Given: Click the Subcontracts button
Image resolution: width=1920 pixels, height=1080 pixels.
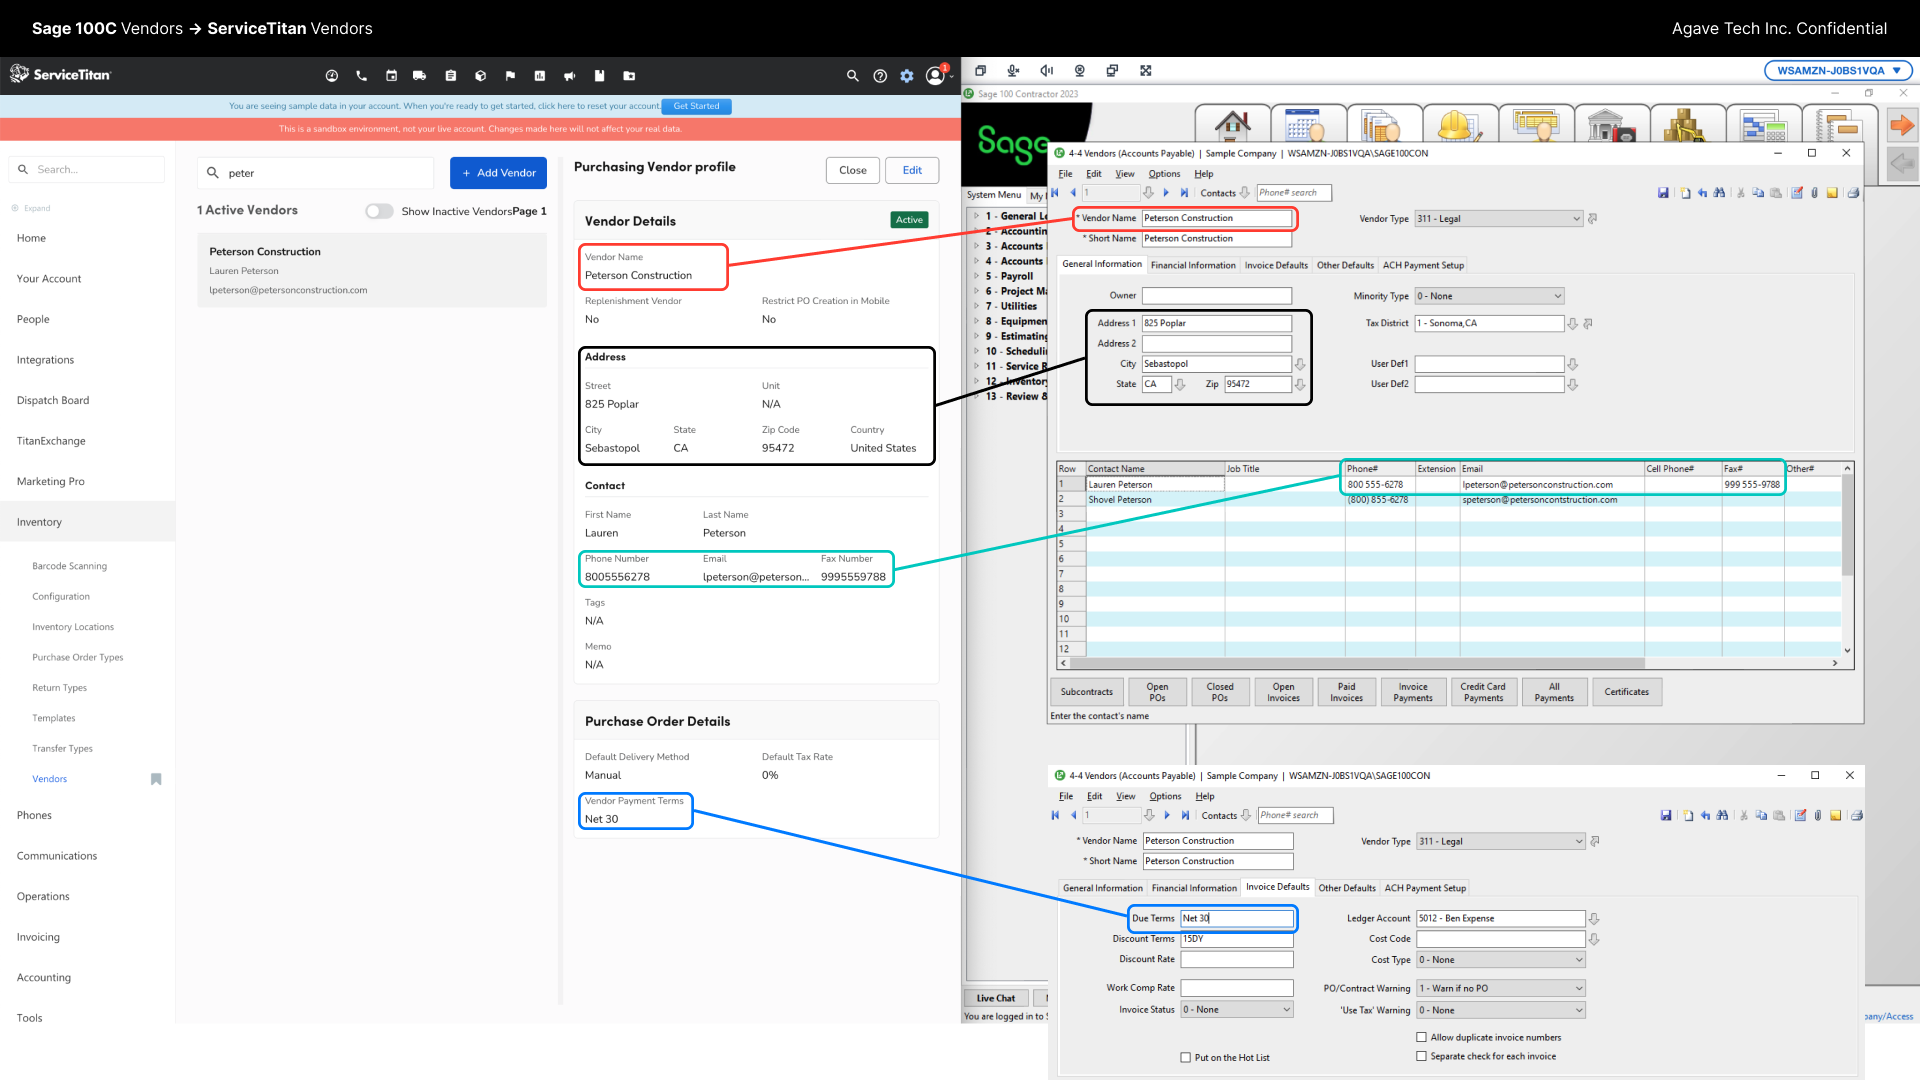Looking at the screenshot, I should (1086, 692).
